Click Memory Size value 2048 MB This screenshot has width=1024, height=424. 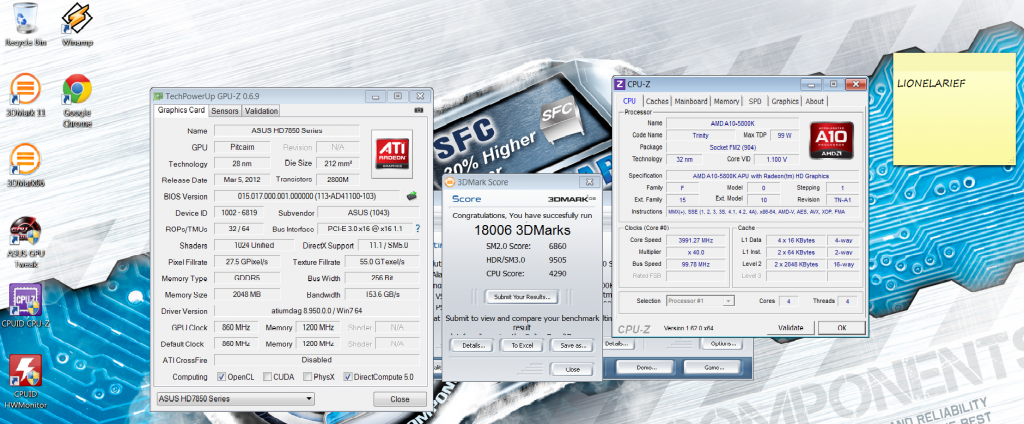[x=246, y=295]
